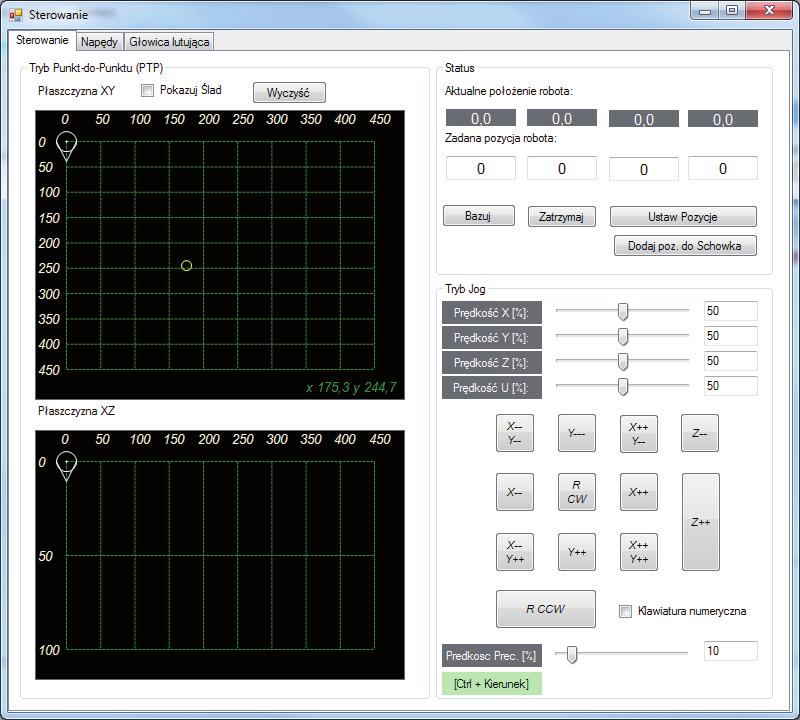Click the third Zadana pozycja input field
Screen dimensions: 800x720
(644, 169)
